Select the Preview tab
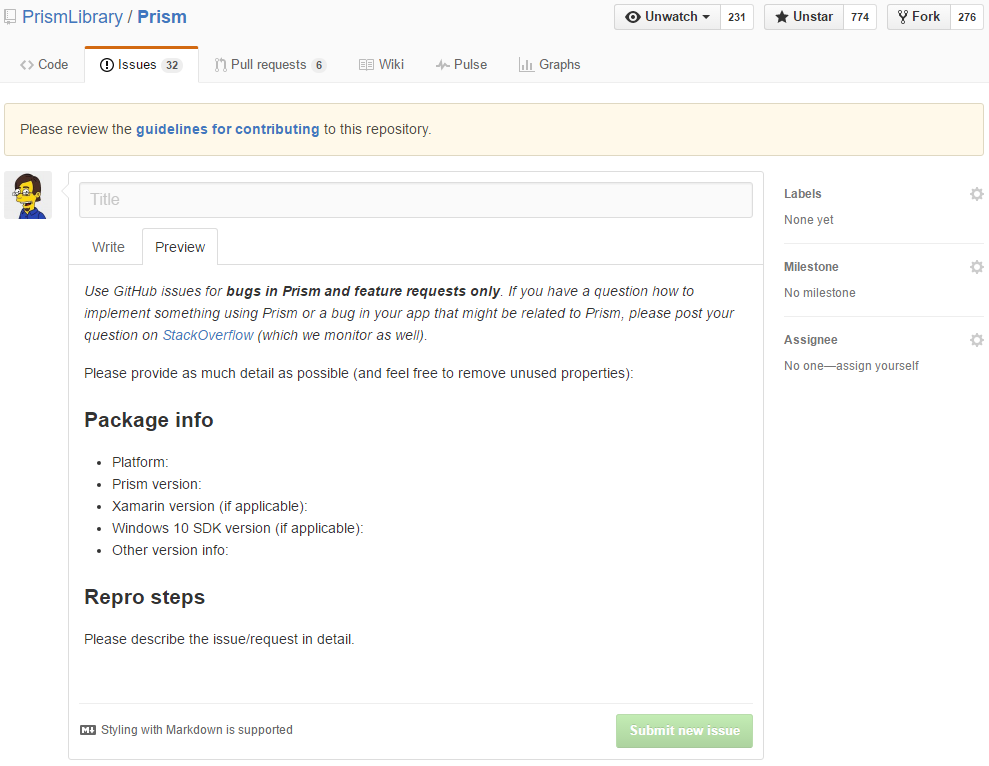Viewport: 989px width, 766px height. (x=180, y=247)
